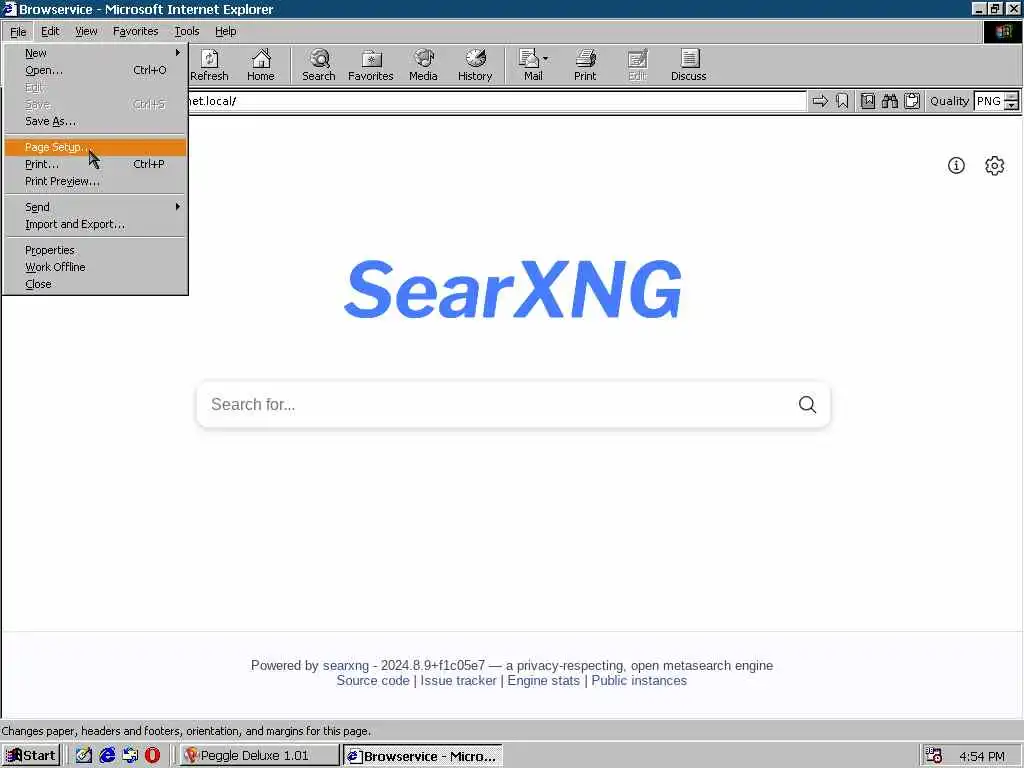Follow the searxng link in footer

pos(345,665)
